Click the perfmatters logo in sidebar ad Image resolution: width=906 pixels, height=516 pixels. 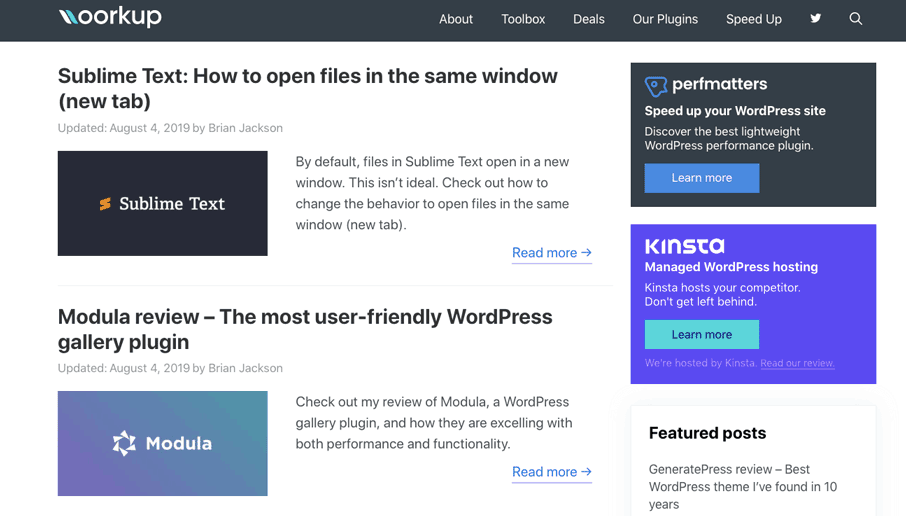click(x=706, y=86)
